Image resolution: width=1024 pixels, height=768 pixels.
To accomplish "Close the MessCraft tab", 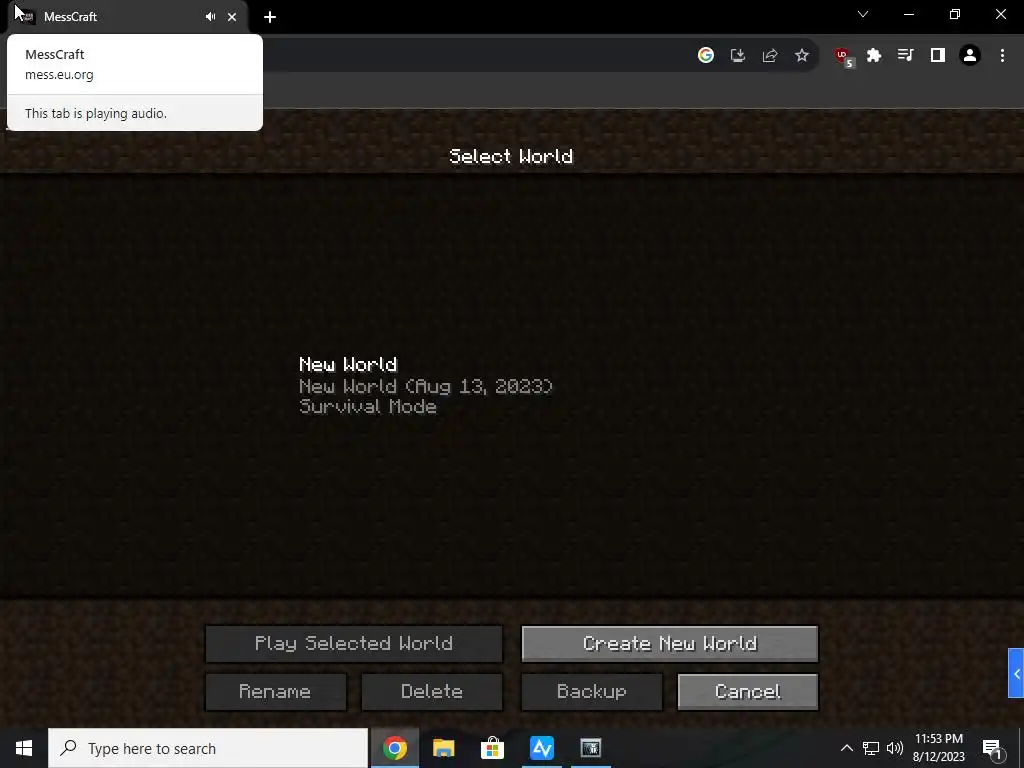I will [232, 17].
